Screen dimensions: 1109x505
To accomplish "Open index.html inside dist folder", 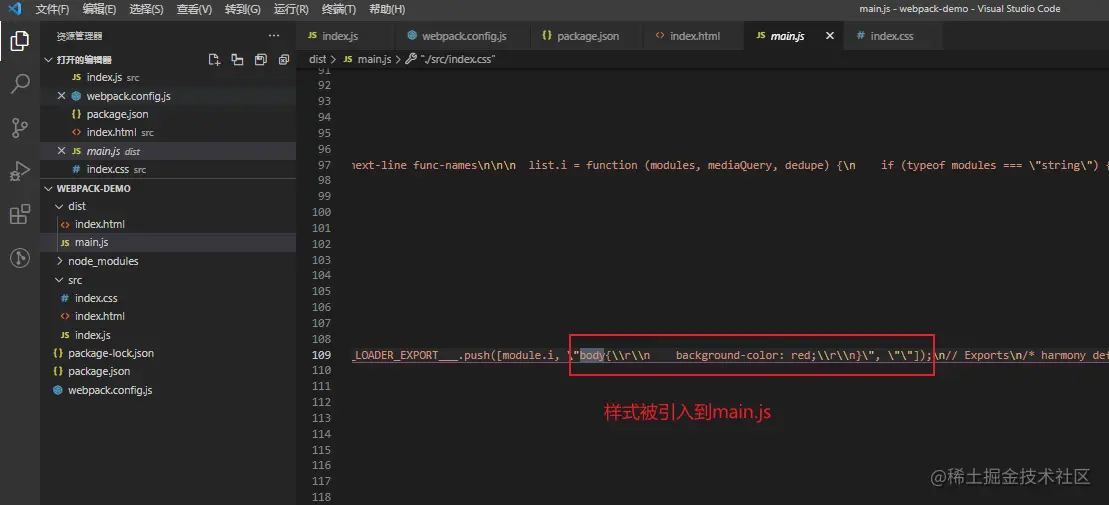I will (168, 224).
